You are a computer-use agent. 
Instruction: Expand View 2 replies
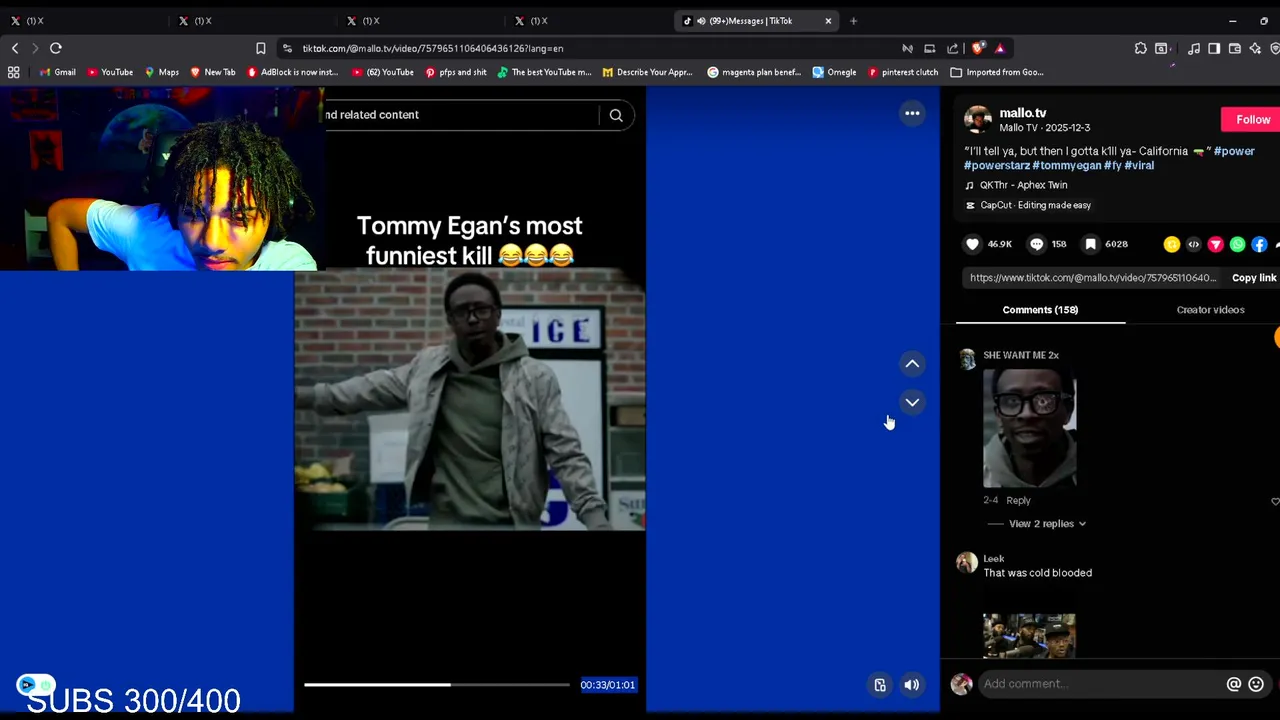1047,524
